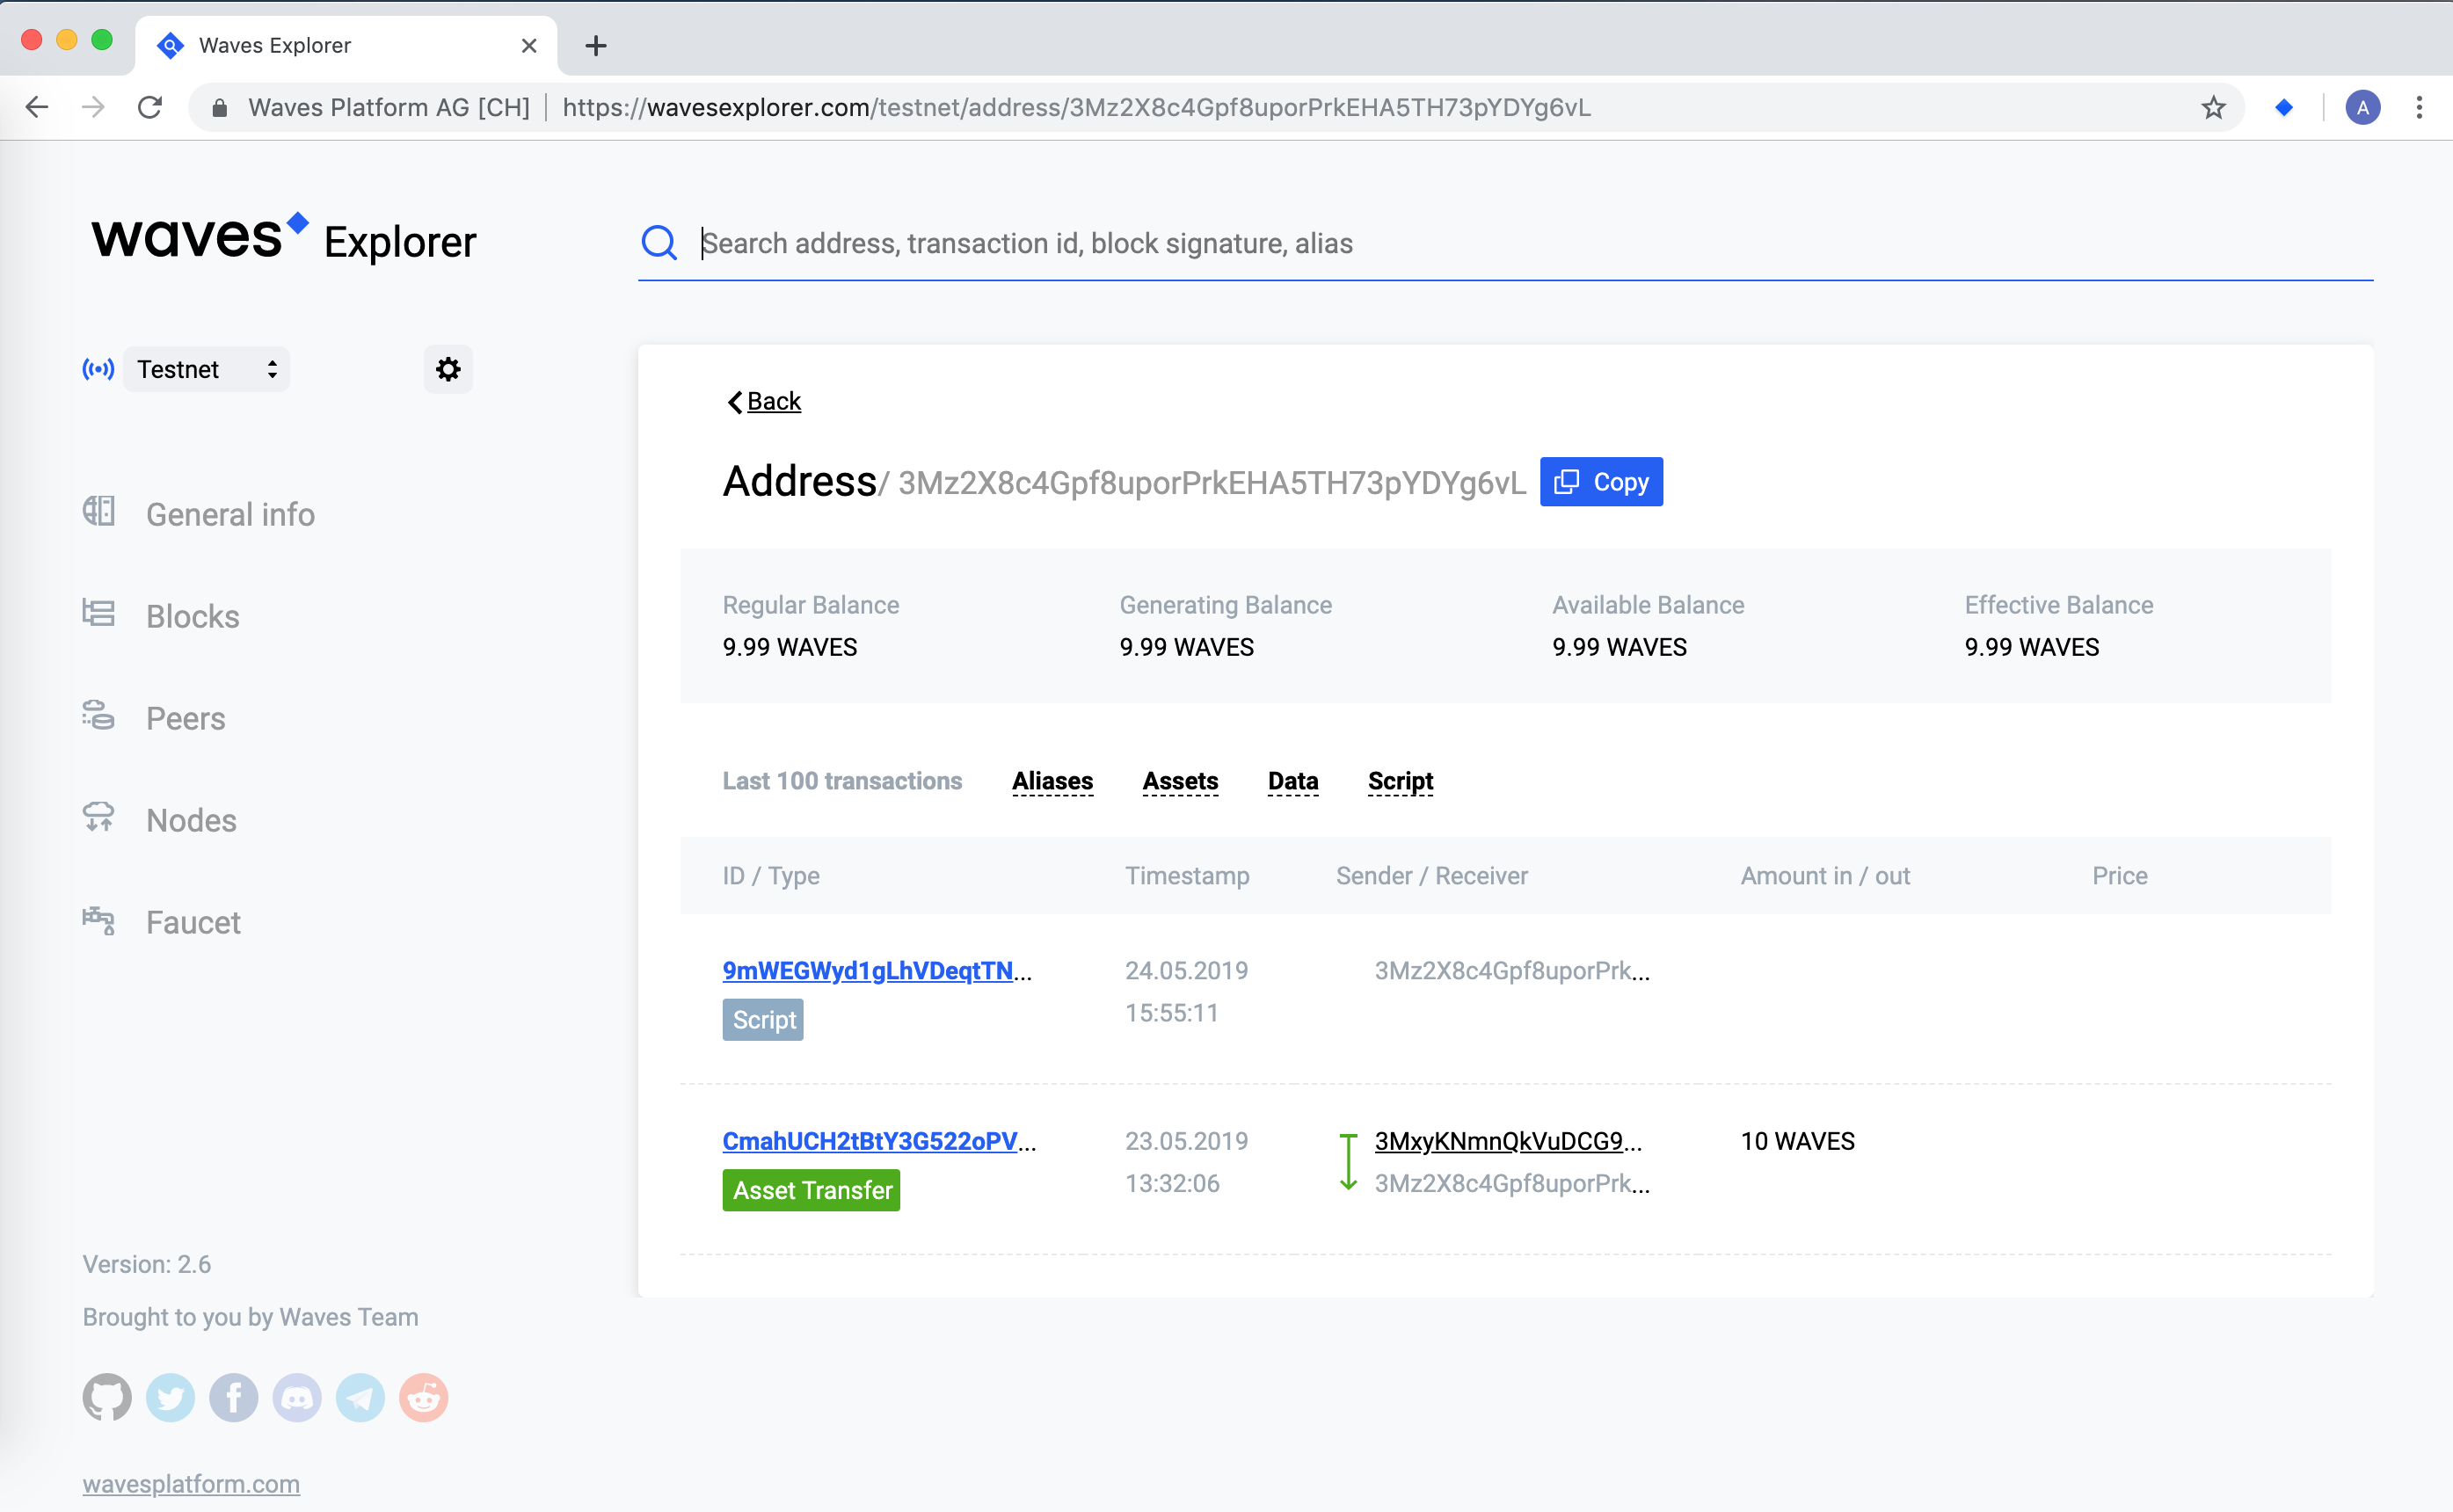
Task: Open the Telegram social icon
Action: point(360,1397)
